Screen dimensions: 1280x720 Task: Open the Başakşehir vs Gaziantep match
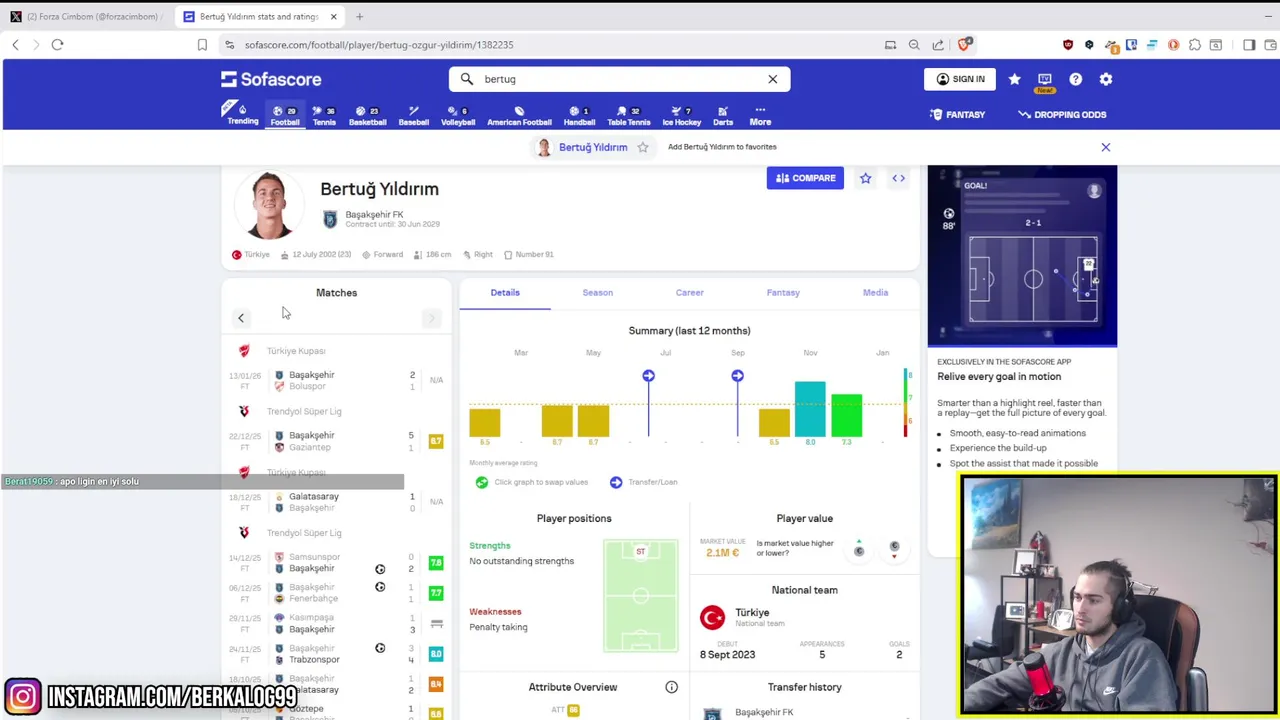click(x=336, y=441)
